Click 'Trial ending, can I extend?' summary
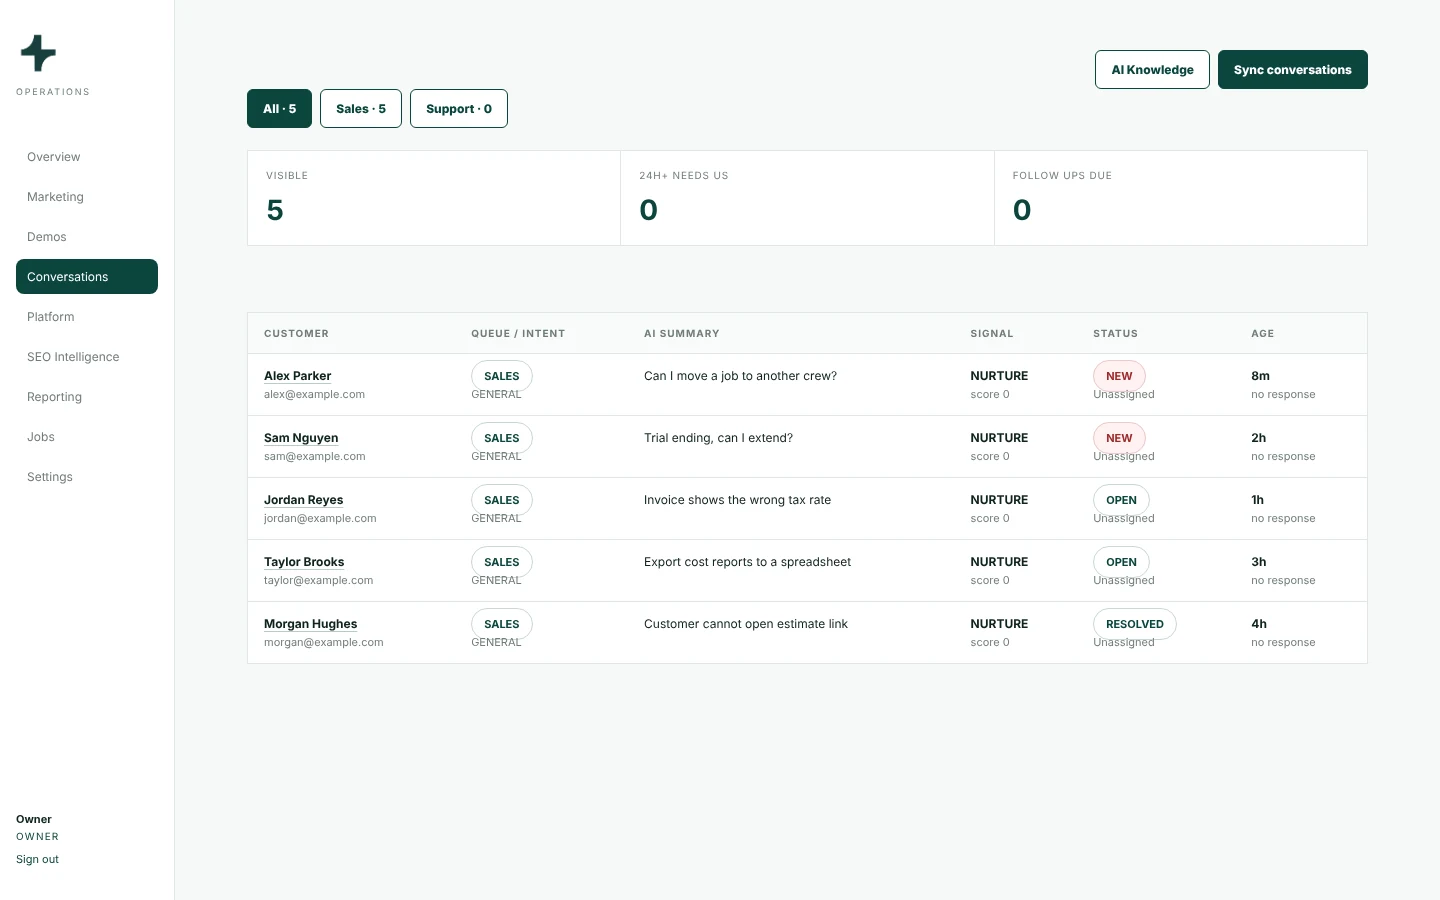 (718, 438)
